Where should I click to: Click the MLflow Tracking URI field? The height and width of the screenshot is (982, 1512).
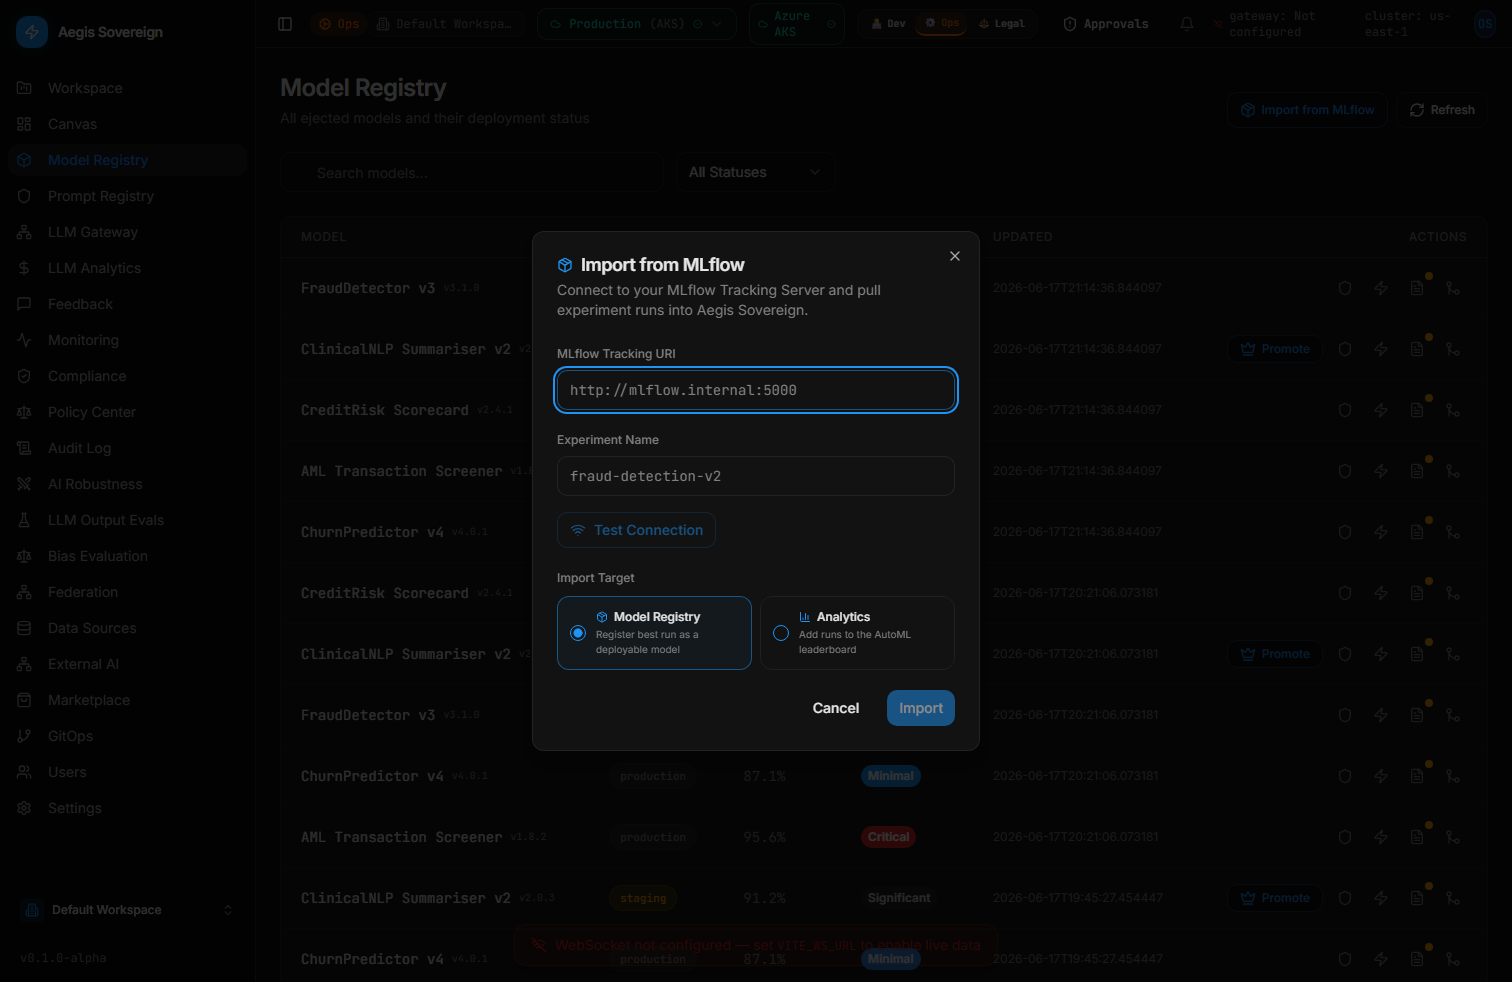click(x=756, y=390)
